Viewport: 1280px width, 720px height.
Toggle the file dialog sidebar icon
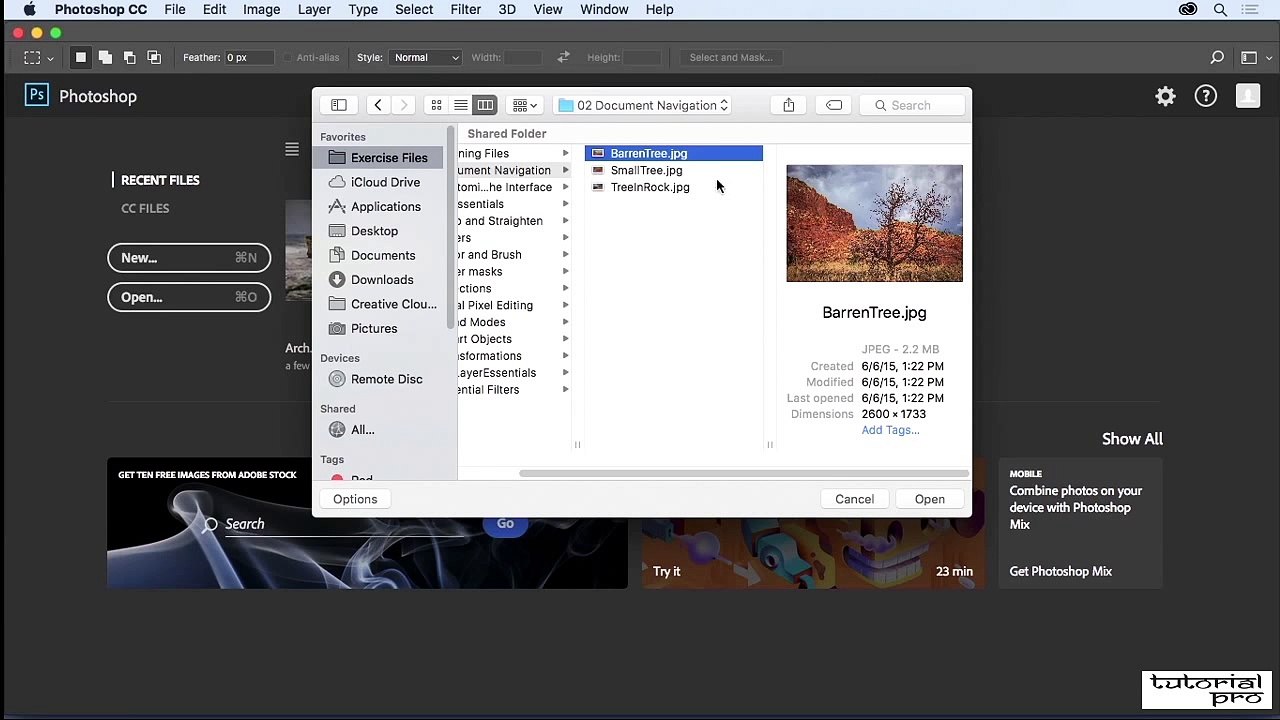coord(339,105)
